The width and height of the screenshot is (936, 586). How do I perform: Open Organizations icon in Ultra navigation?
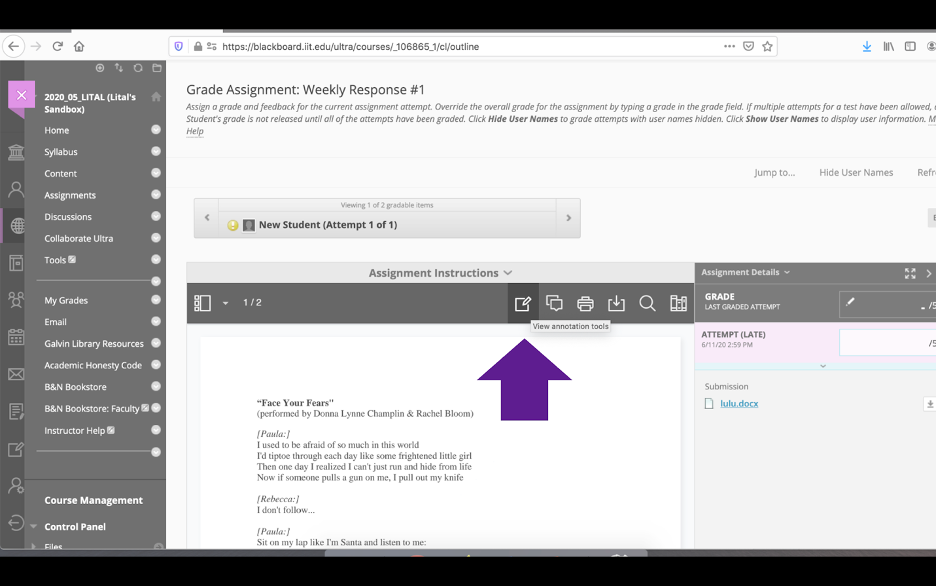click(x=16, y=263)
